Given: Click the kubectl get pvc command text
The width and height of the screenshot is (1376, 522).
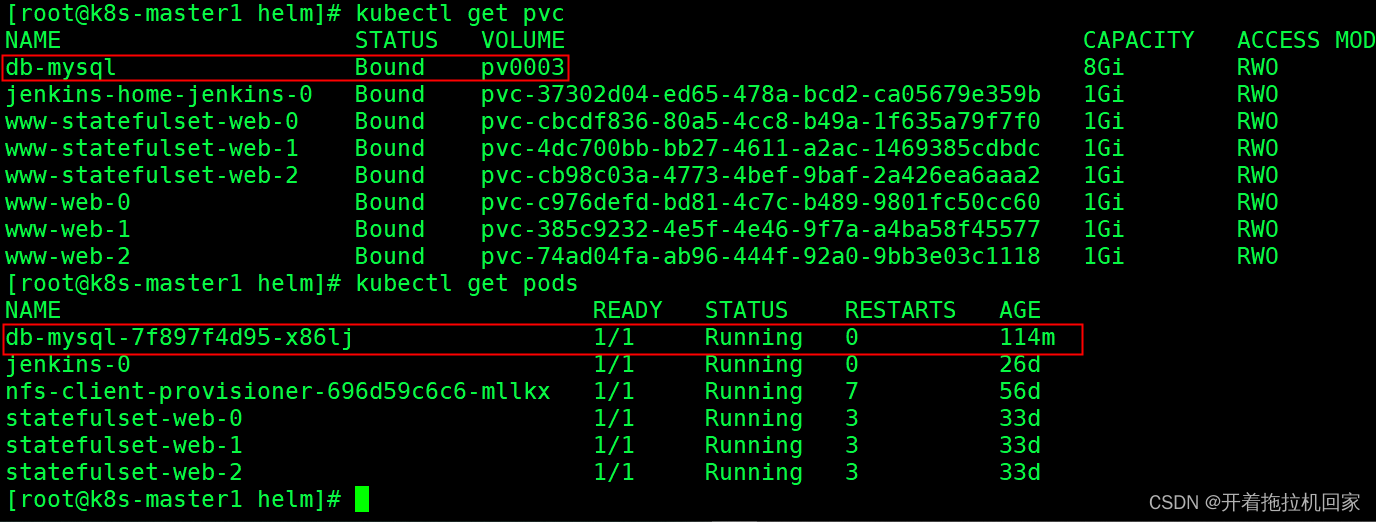Looking at the screenshot, I should 460,14.
